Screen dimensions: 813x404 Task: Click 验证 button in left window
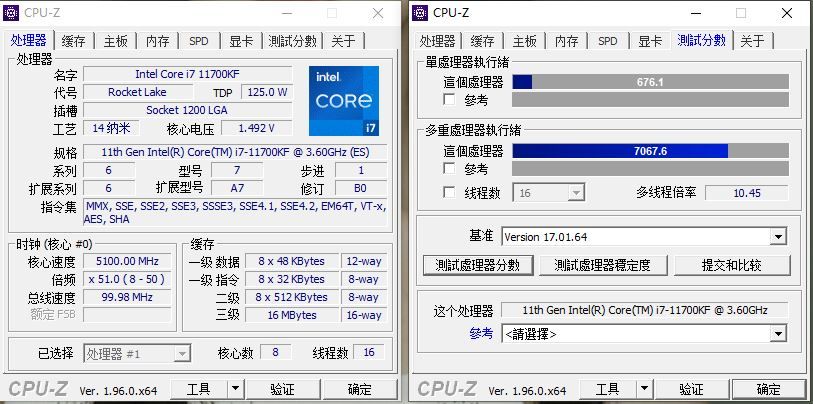(x=283, y=388)
